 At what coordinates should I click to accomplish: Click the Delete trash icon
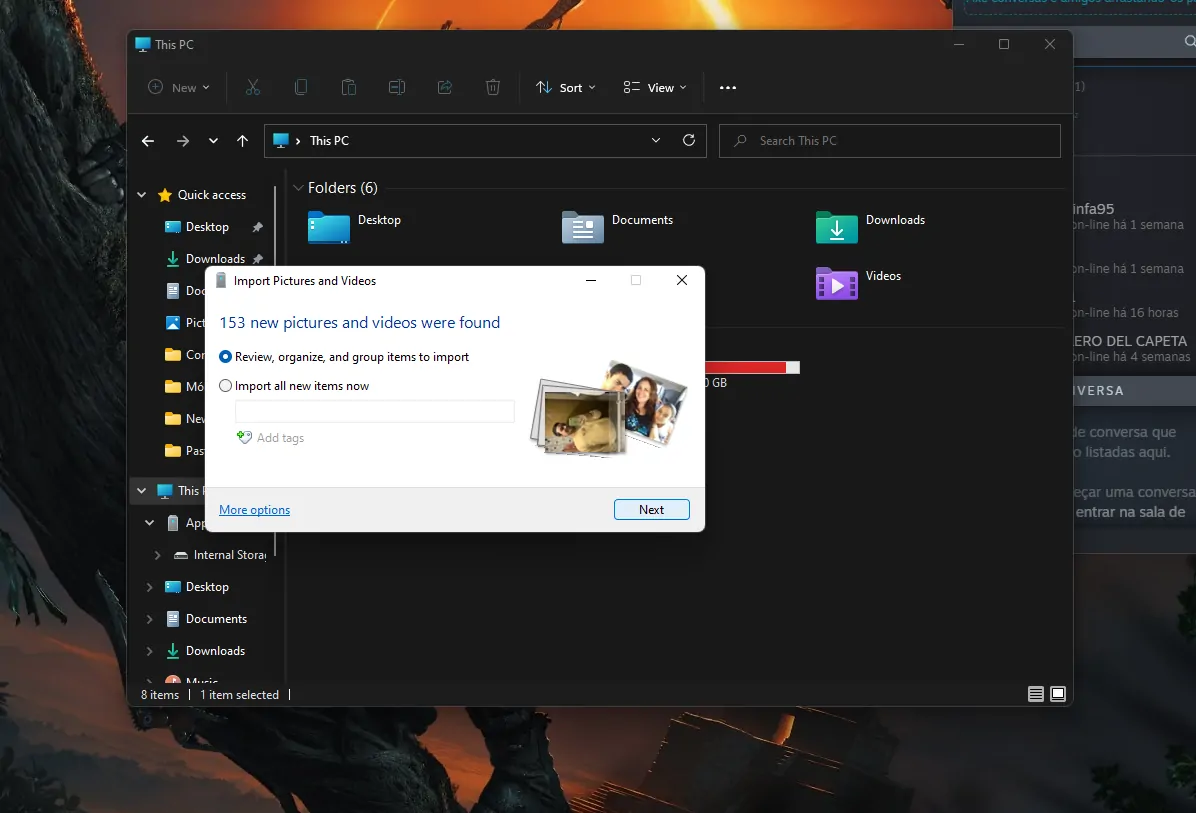[x=493, y=88]
